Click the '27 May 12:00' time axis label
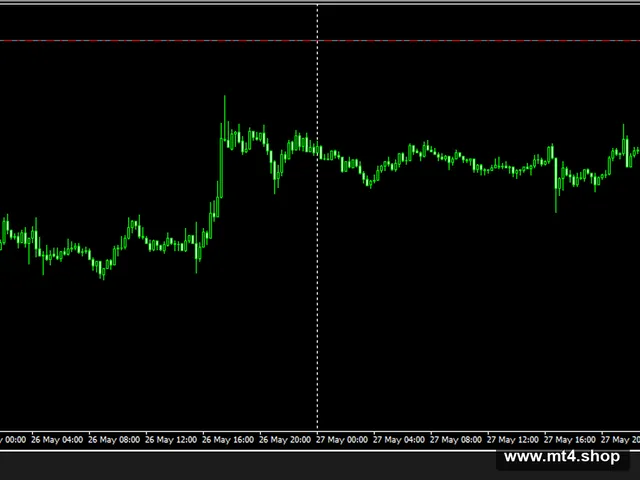This screenshot has width=640, height=480. (x=513, y=440)
